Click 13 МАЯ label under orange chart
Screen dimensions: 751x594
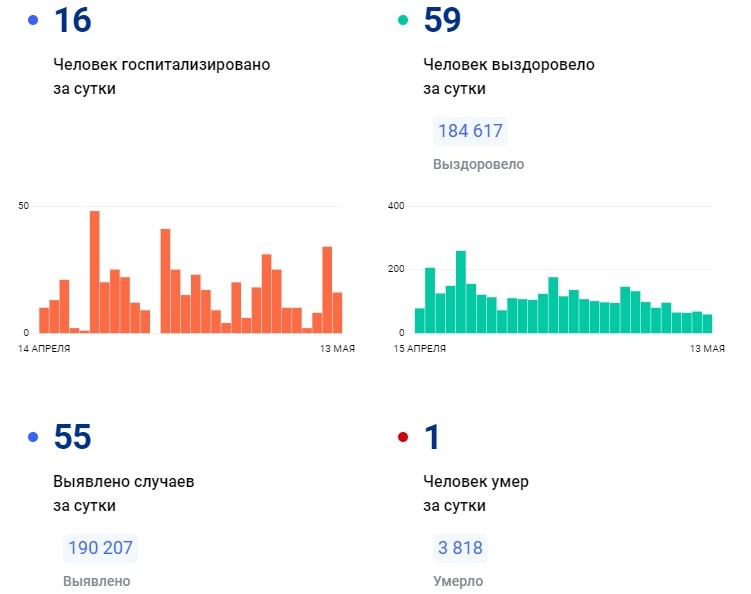tap(330, 348)
